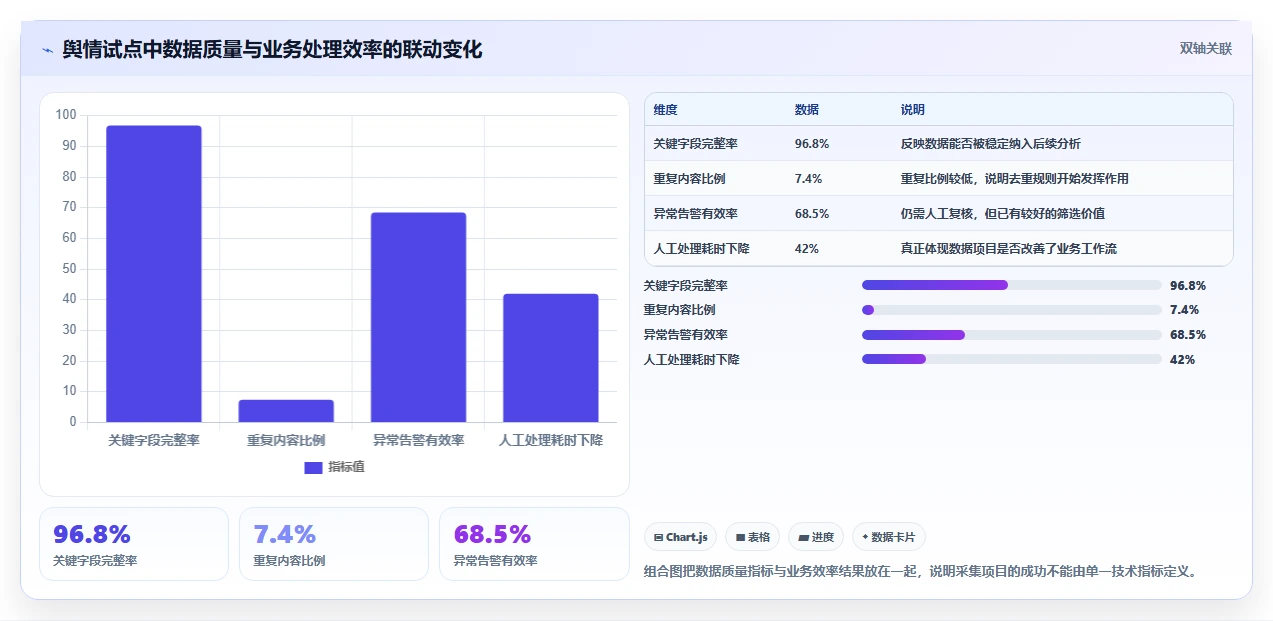Click the 进度 tag chip
This screenshot has height=621, width=1273.
click(816, 537)
